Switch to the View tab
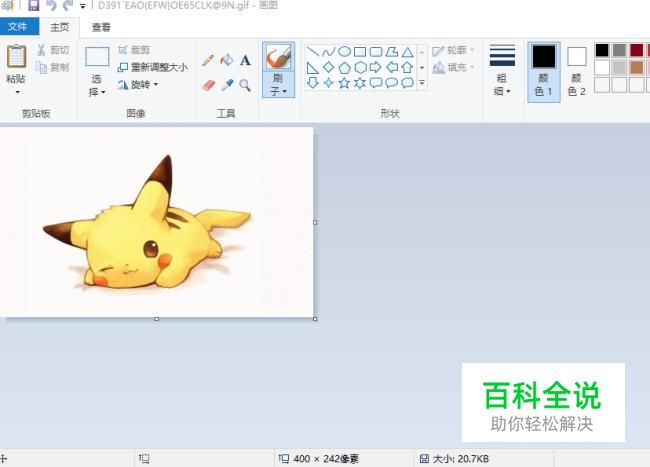The image size is (650, 467). (x=101, y=27)
